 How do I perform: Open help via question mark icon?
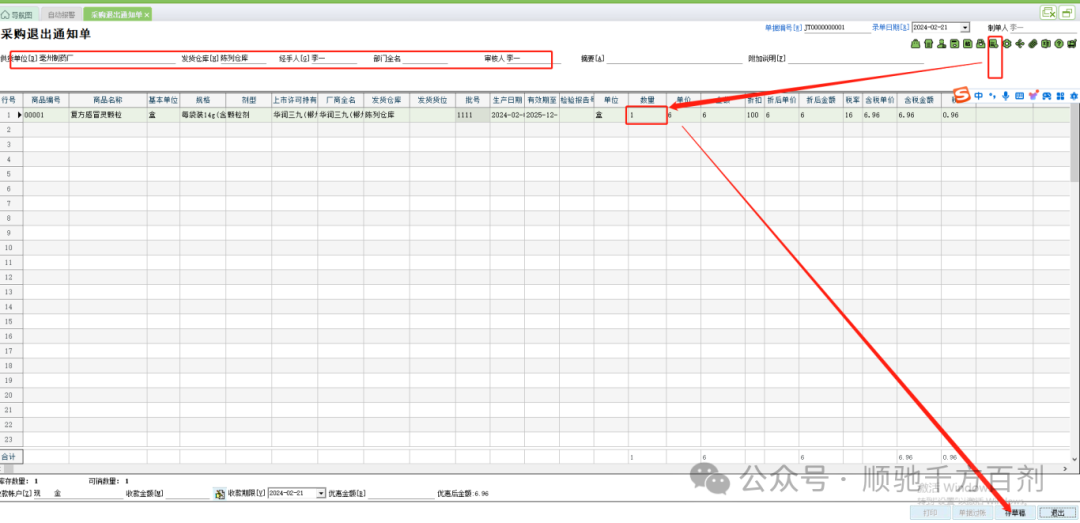click(x=1059, y=44)
